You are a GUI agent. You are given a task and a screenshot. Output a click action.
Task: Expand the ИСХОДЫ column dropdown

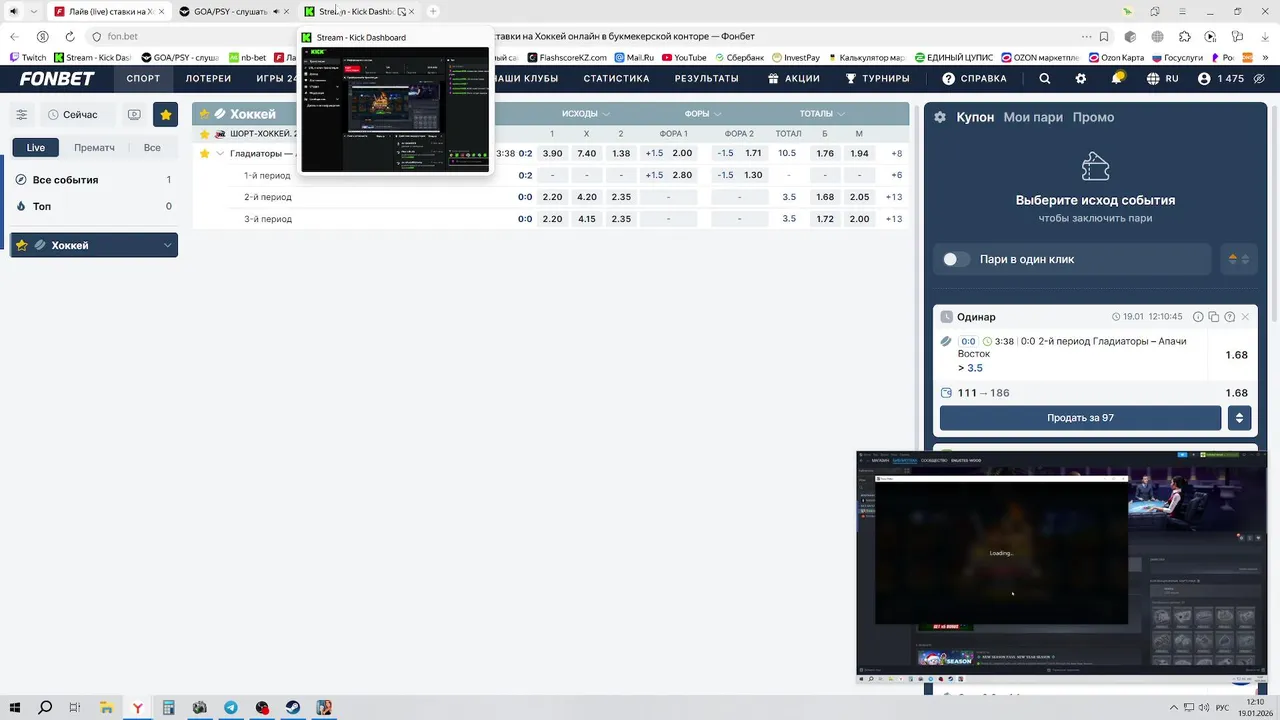coord(586,114)
